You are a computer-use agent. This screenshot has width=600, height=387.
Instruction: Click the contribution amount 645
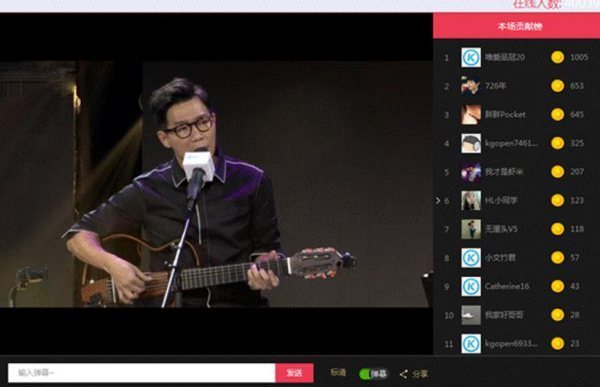[x=577, y=114]
